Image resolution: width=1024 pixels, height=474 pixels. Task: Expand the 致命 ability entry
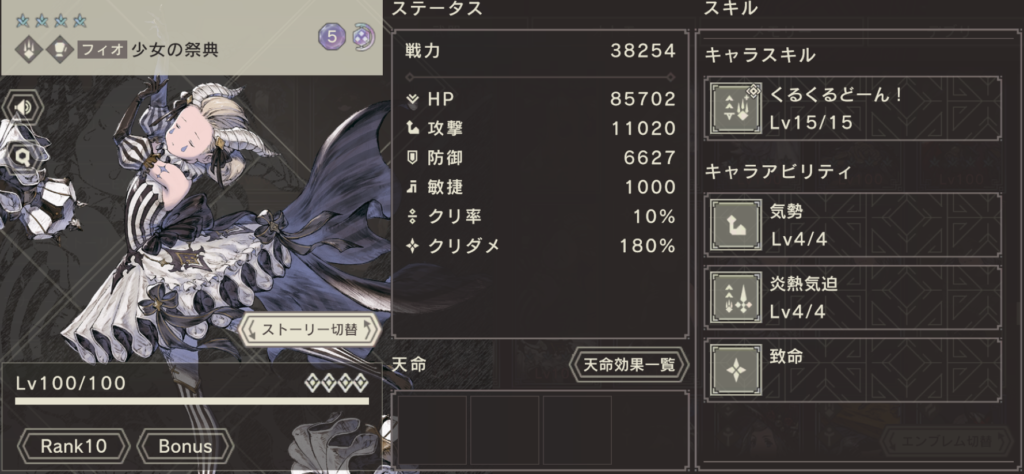click(853, 371)
